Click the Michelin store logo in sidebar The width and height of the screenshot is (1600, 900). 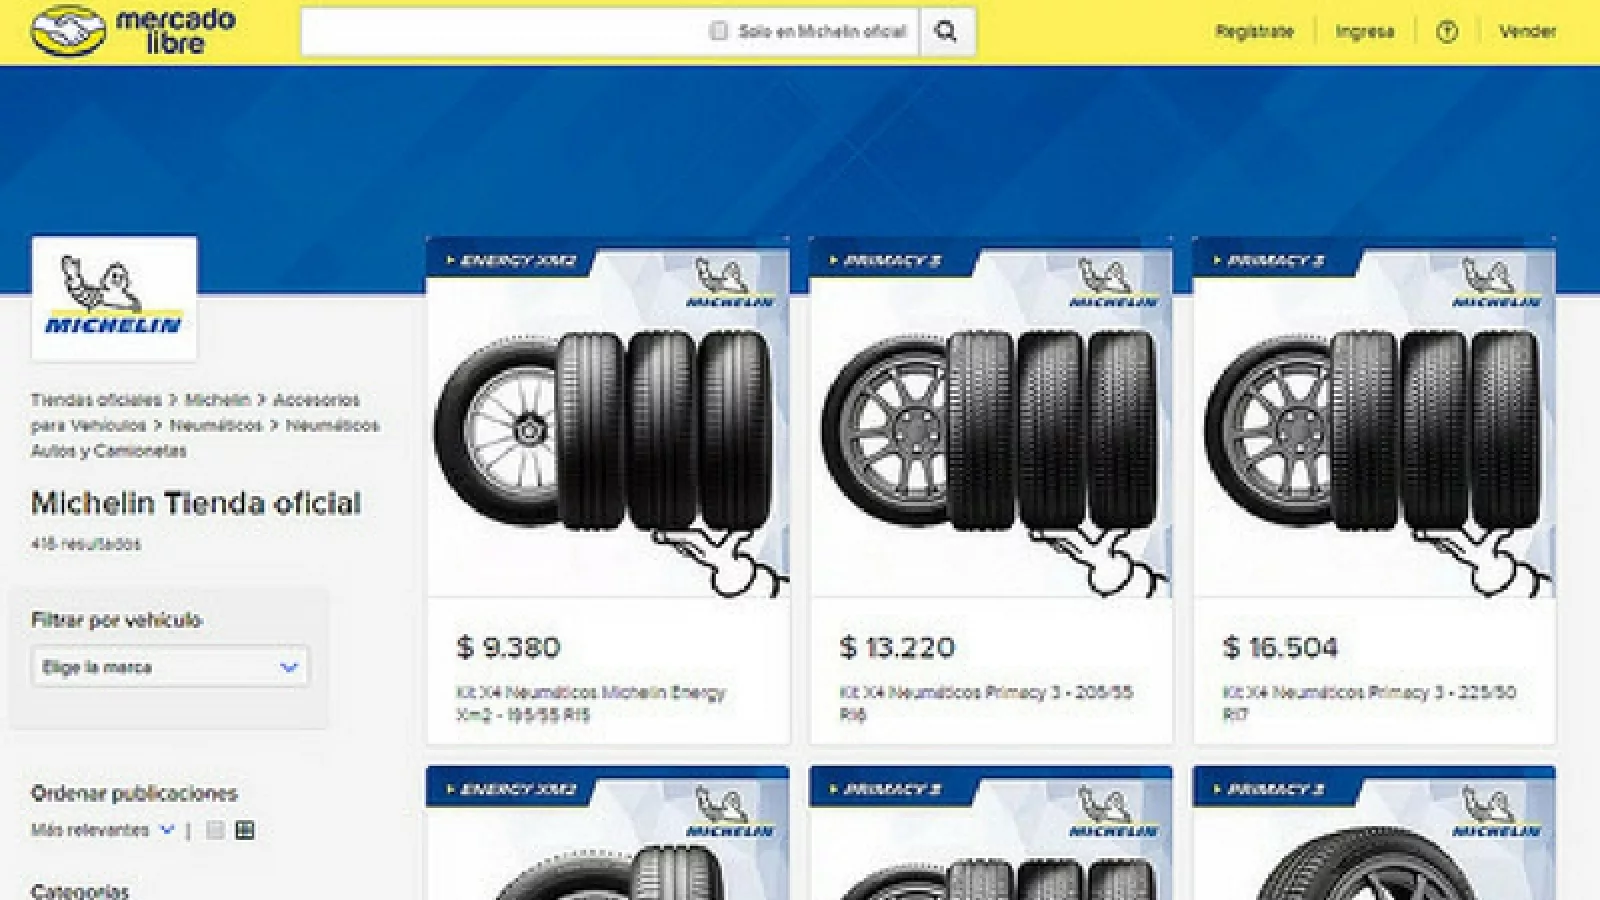pyautogui.click(x=114, y=298)
